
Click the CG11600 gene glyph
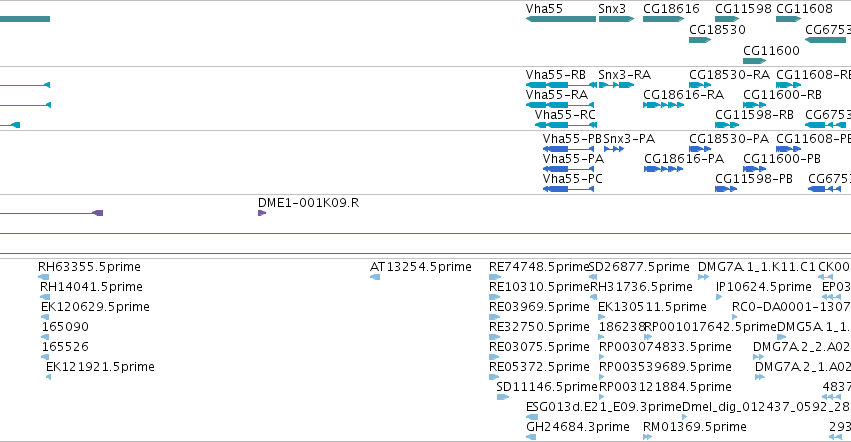(754, 61)
